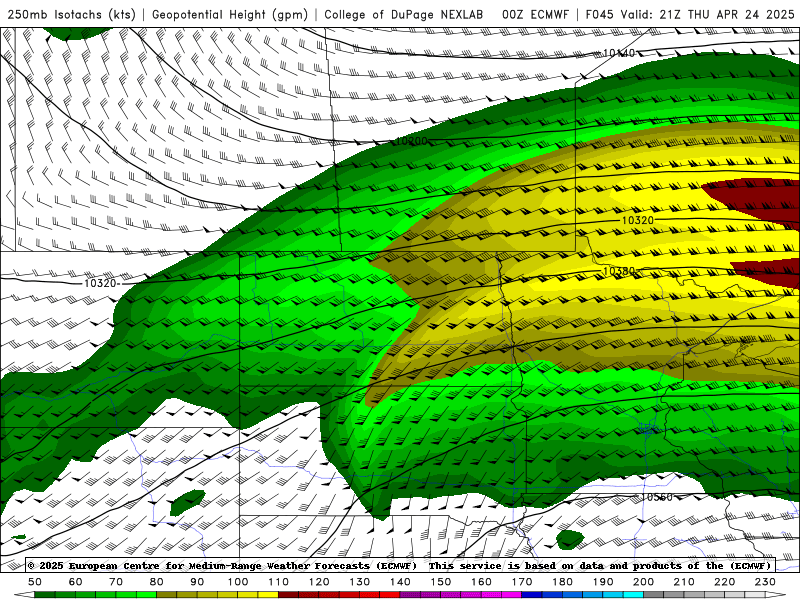Click the 10560 height contour label
800x600 pixels.
tap(657, 497)
